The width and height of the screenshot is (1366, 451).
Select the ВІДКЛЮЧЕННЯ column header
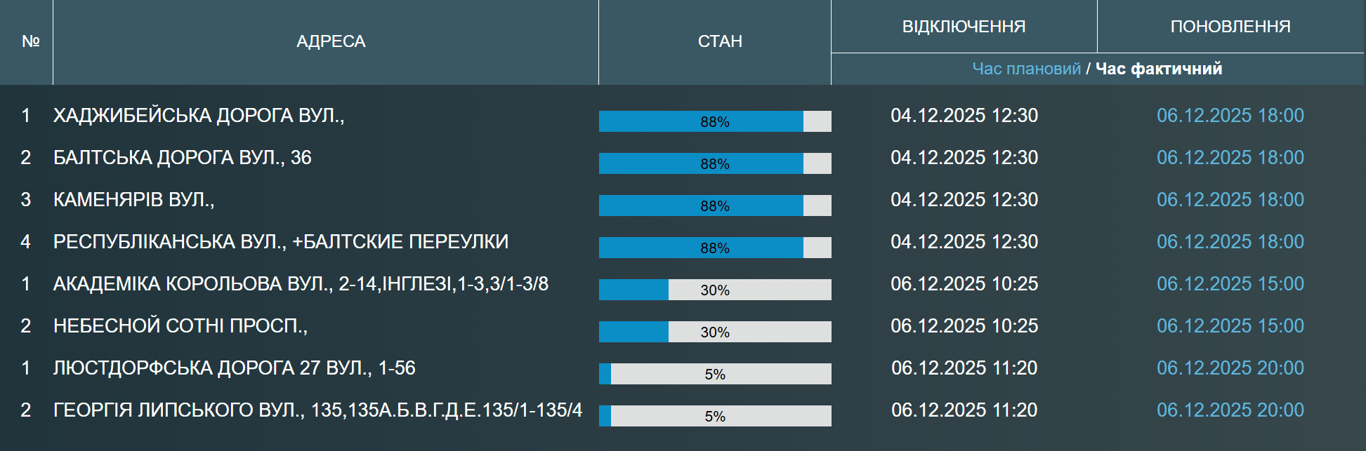(x=963, y=26)
